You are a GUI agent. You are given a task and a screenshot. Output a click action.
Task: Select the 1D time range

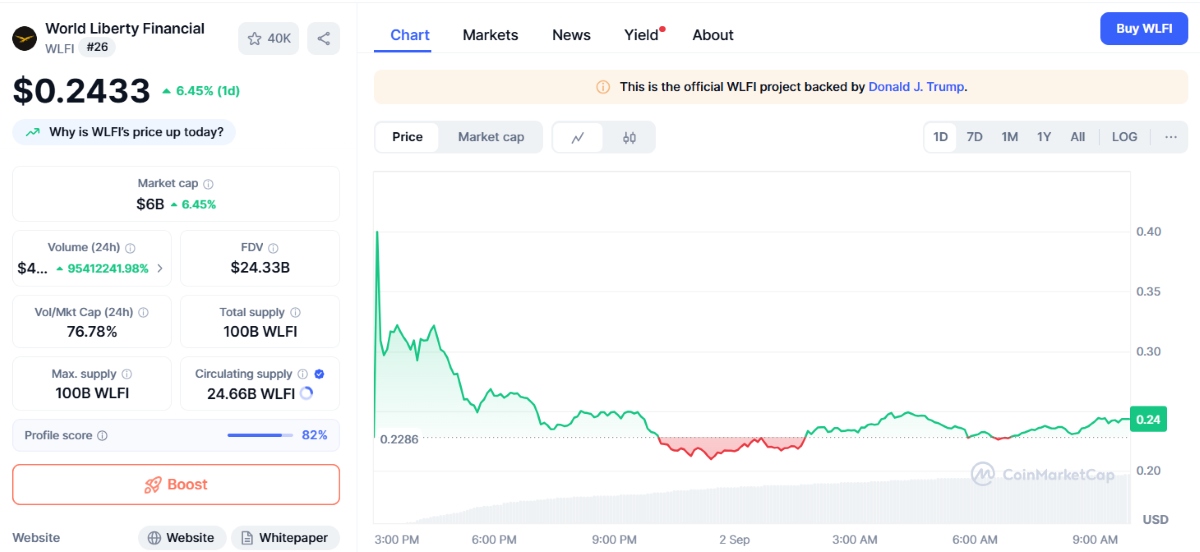click(941, 137)
